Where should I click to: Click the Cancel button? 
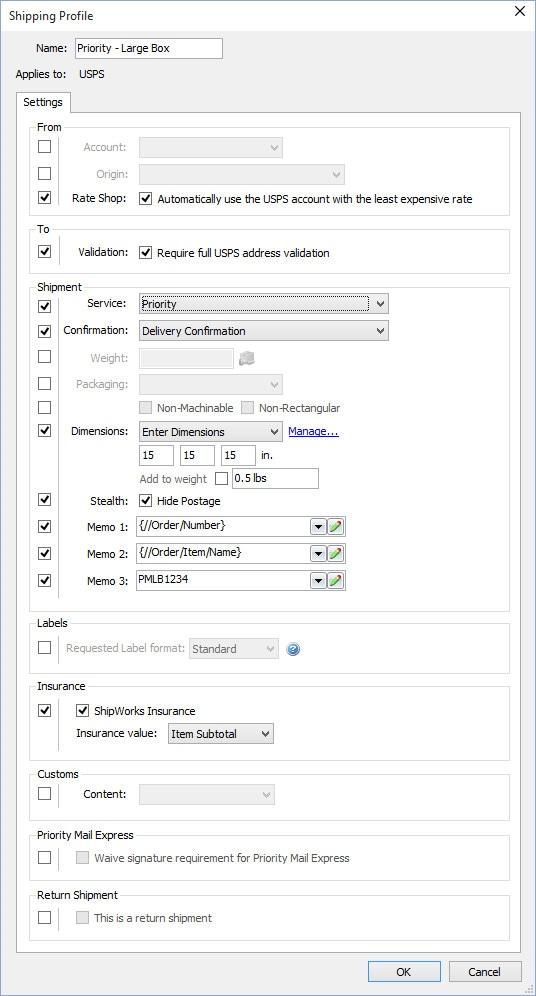pos(485,971)
